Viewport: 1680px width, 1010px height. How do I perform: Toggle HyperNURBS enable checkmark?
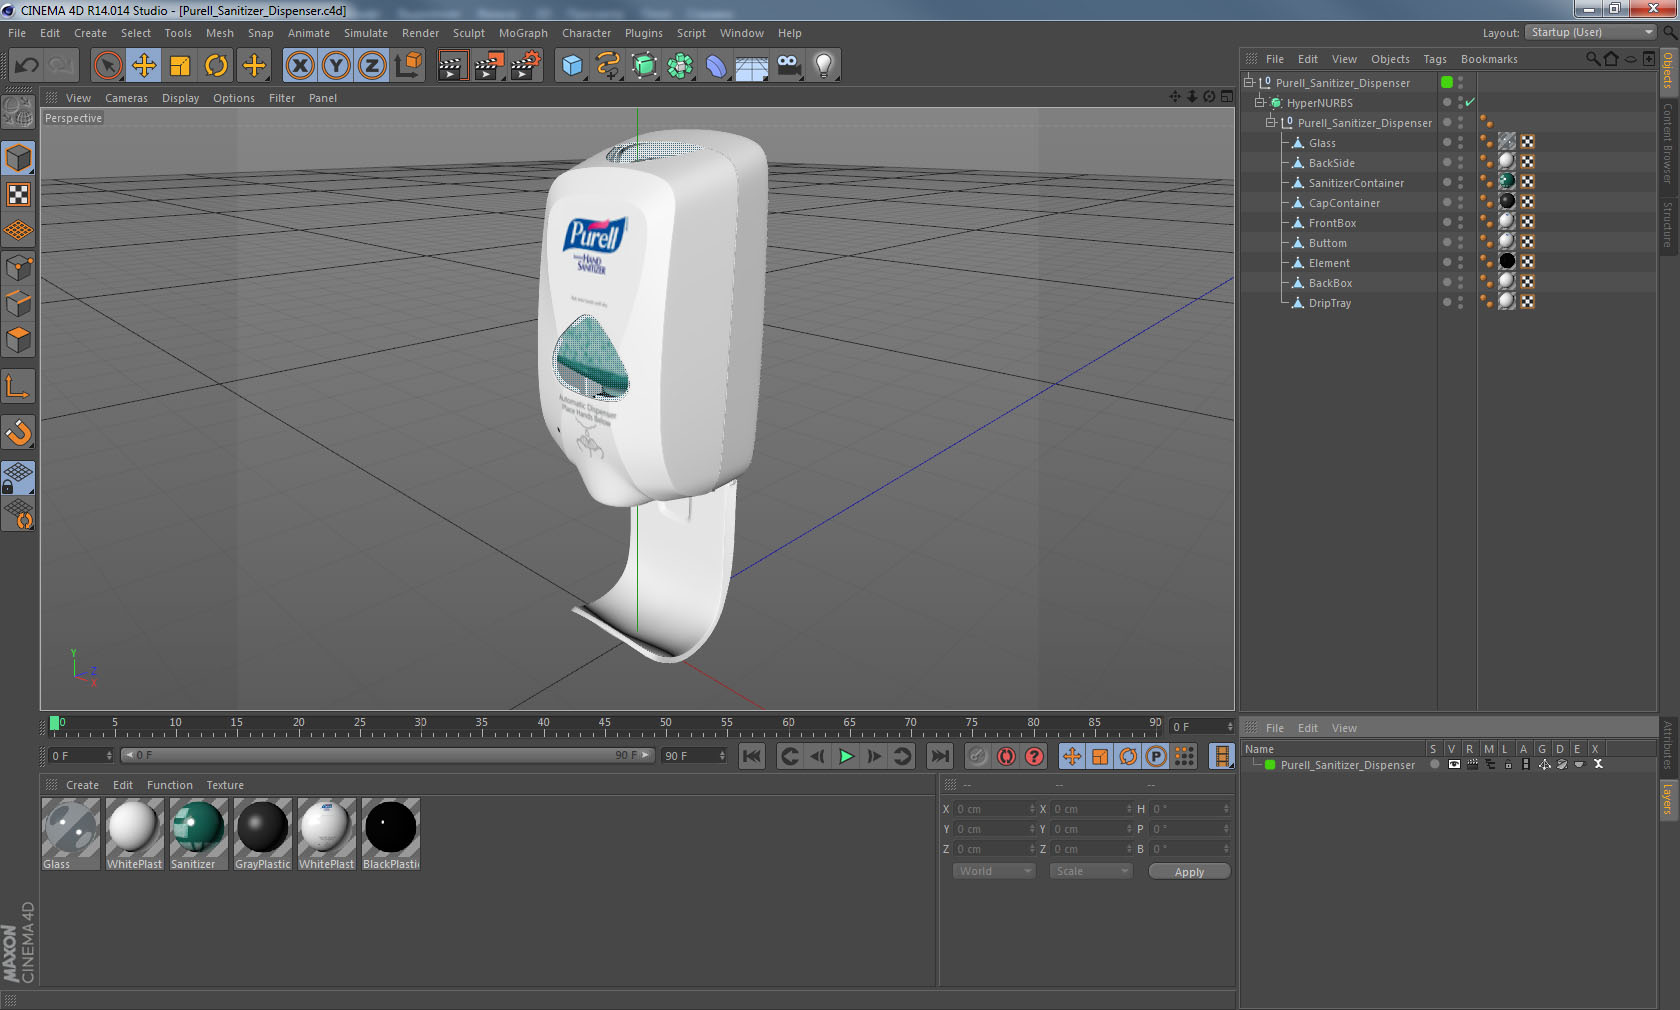(1471, 102)
